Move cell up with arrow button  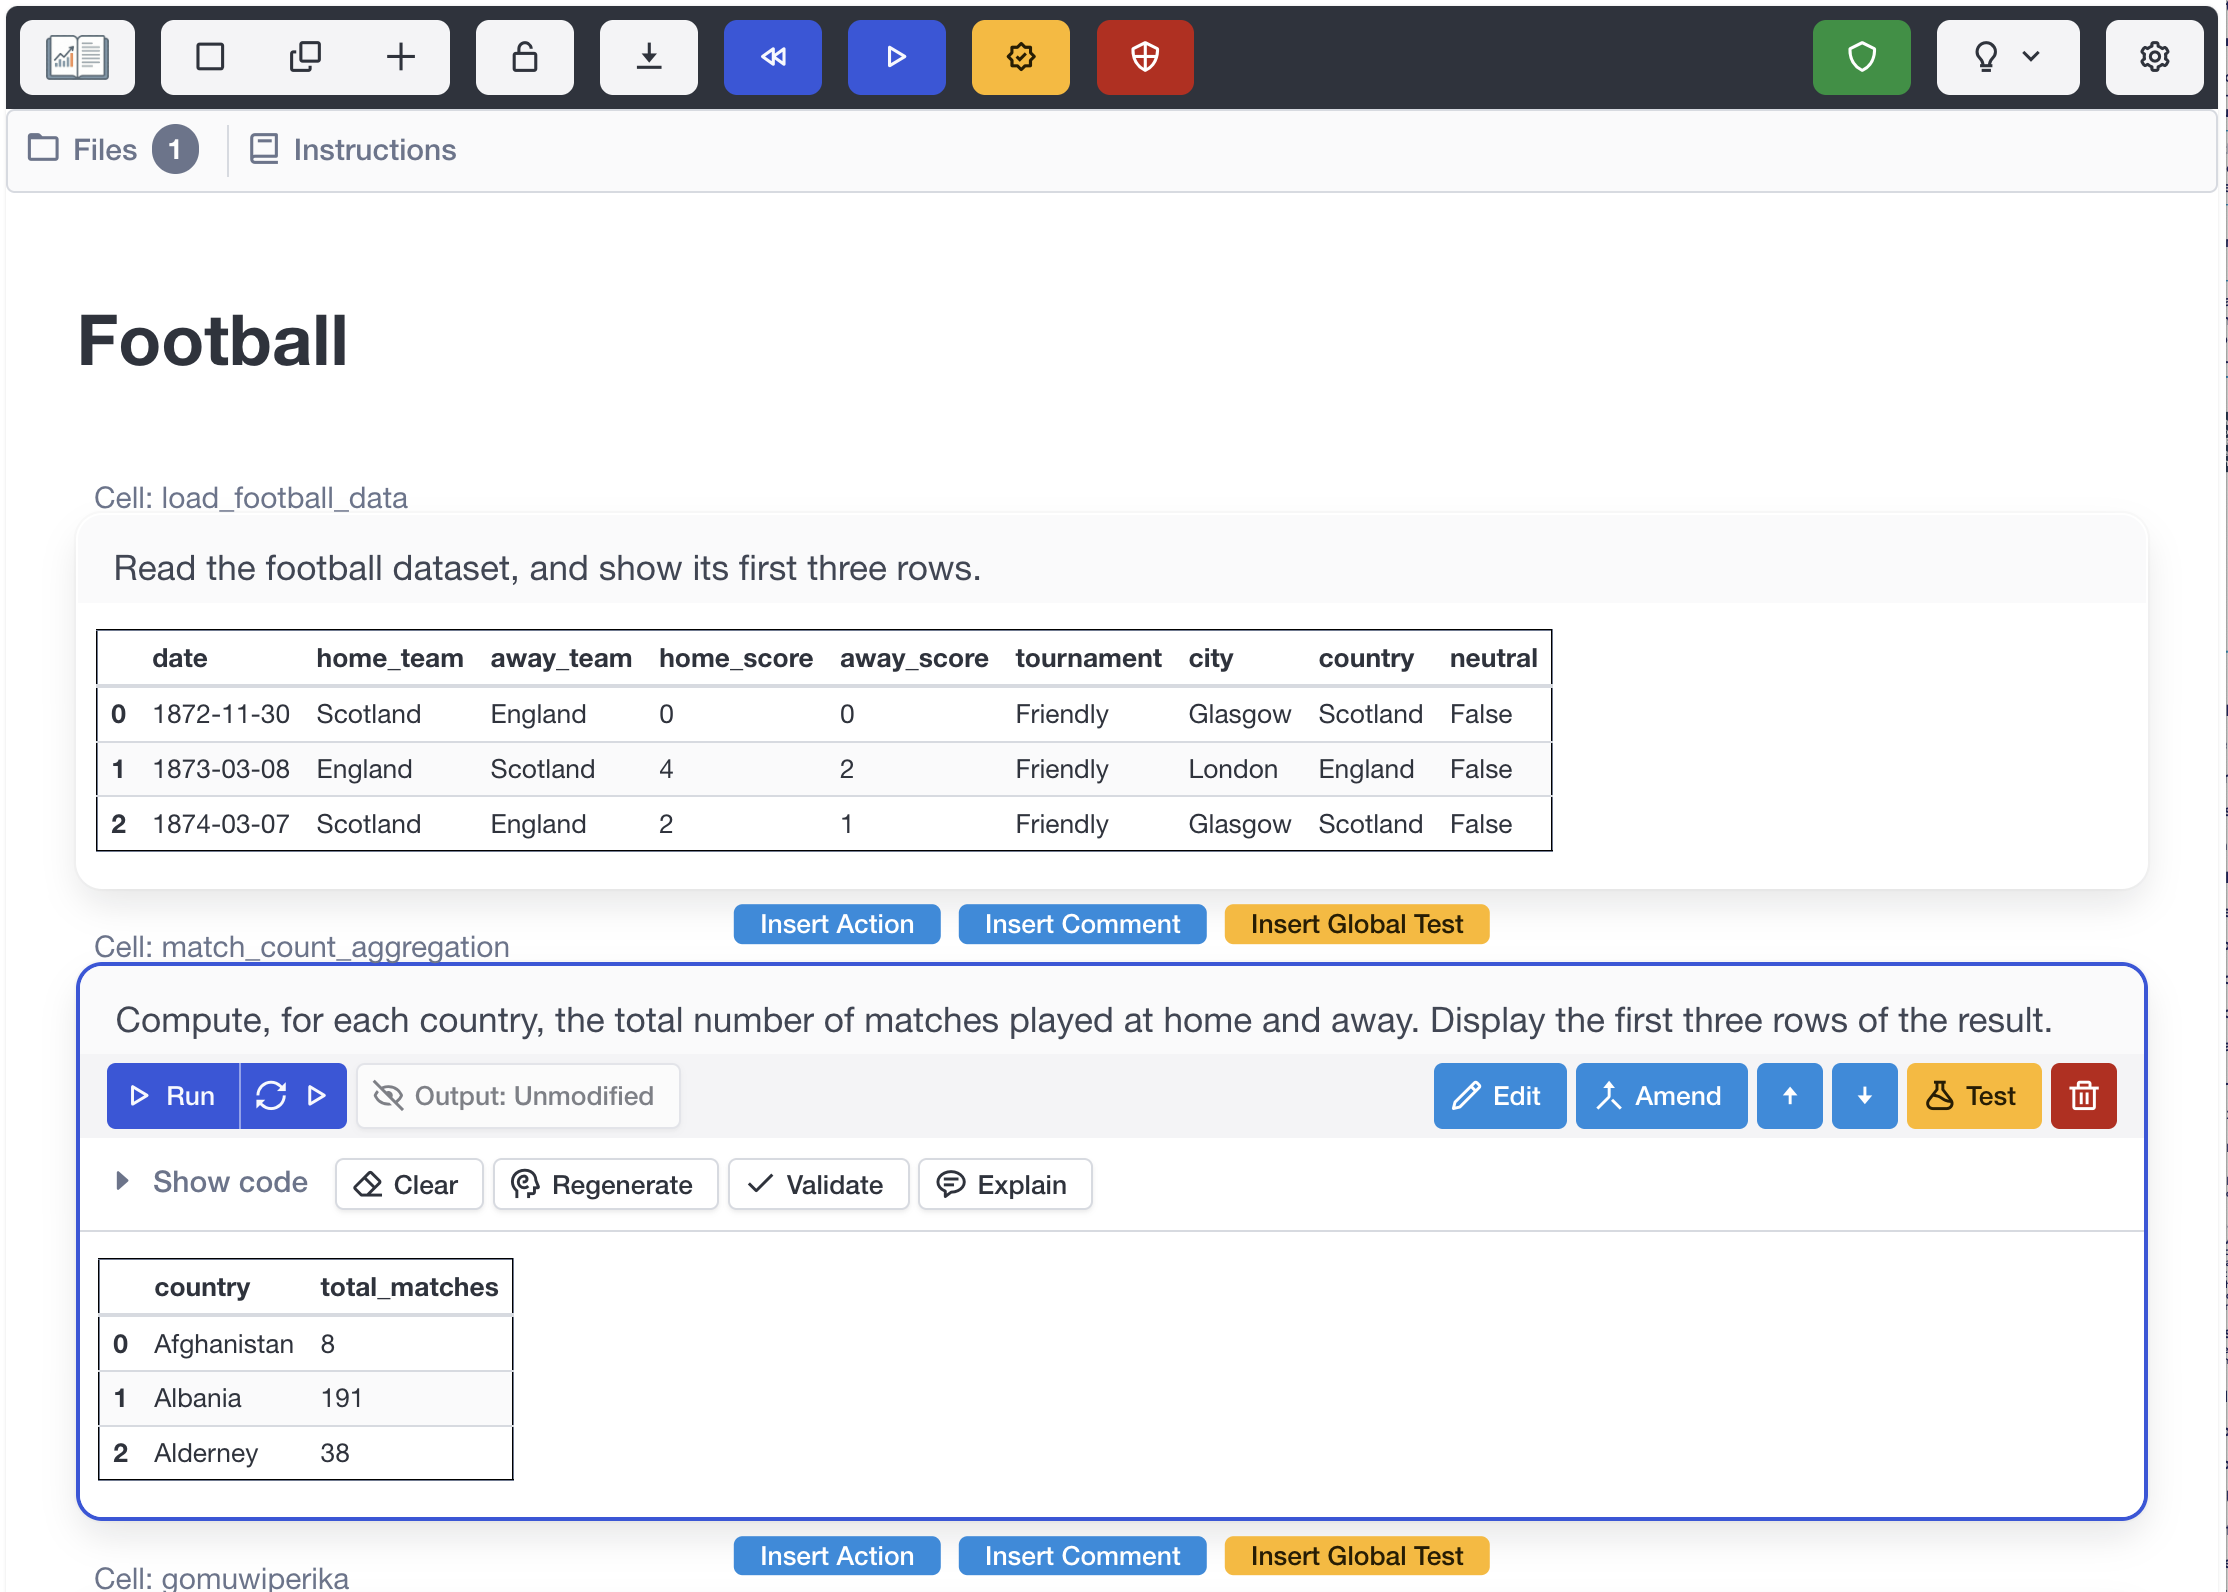(1790, 1096)
